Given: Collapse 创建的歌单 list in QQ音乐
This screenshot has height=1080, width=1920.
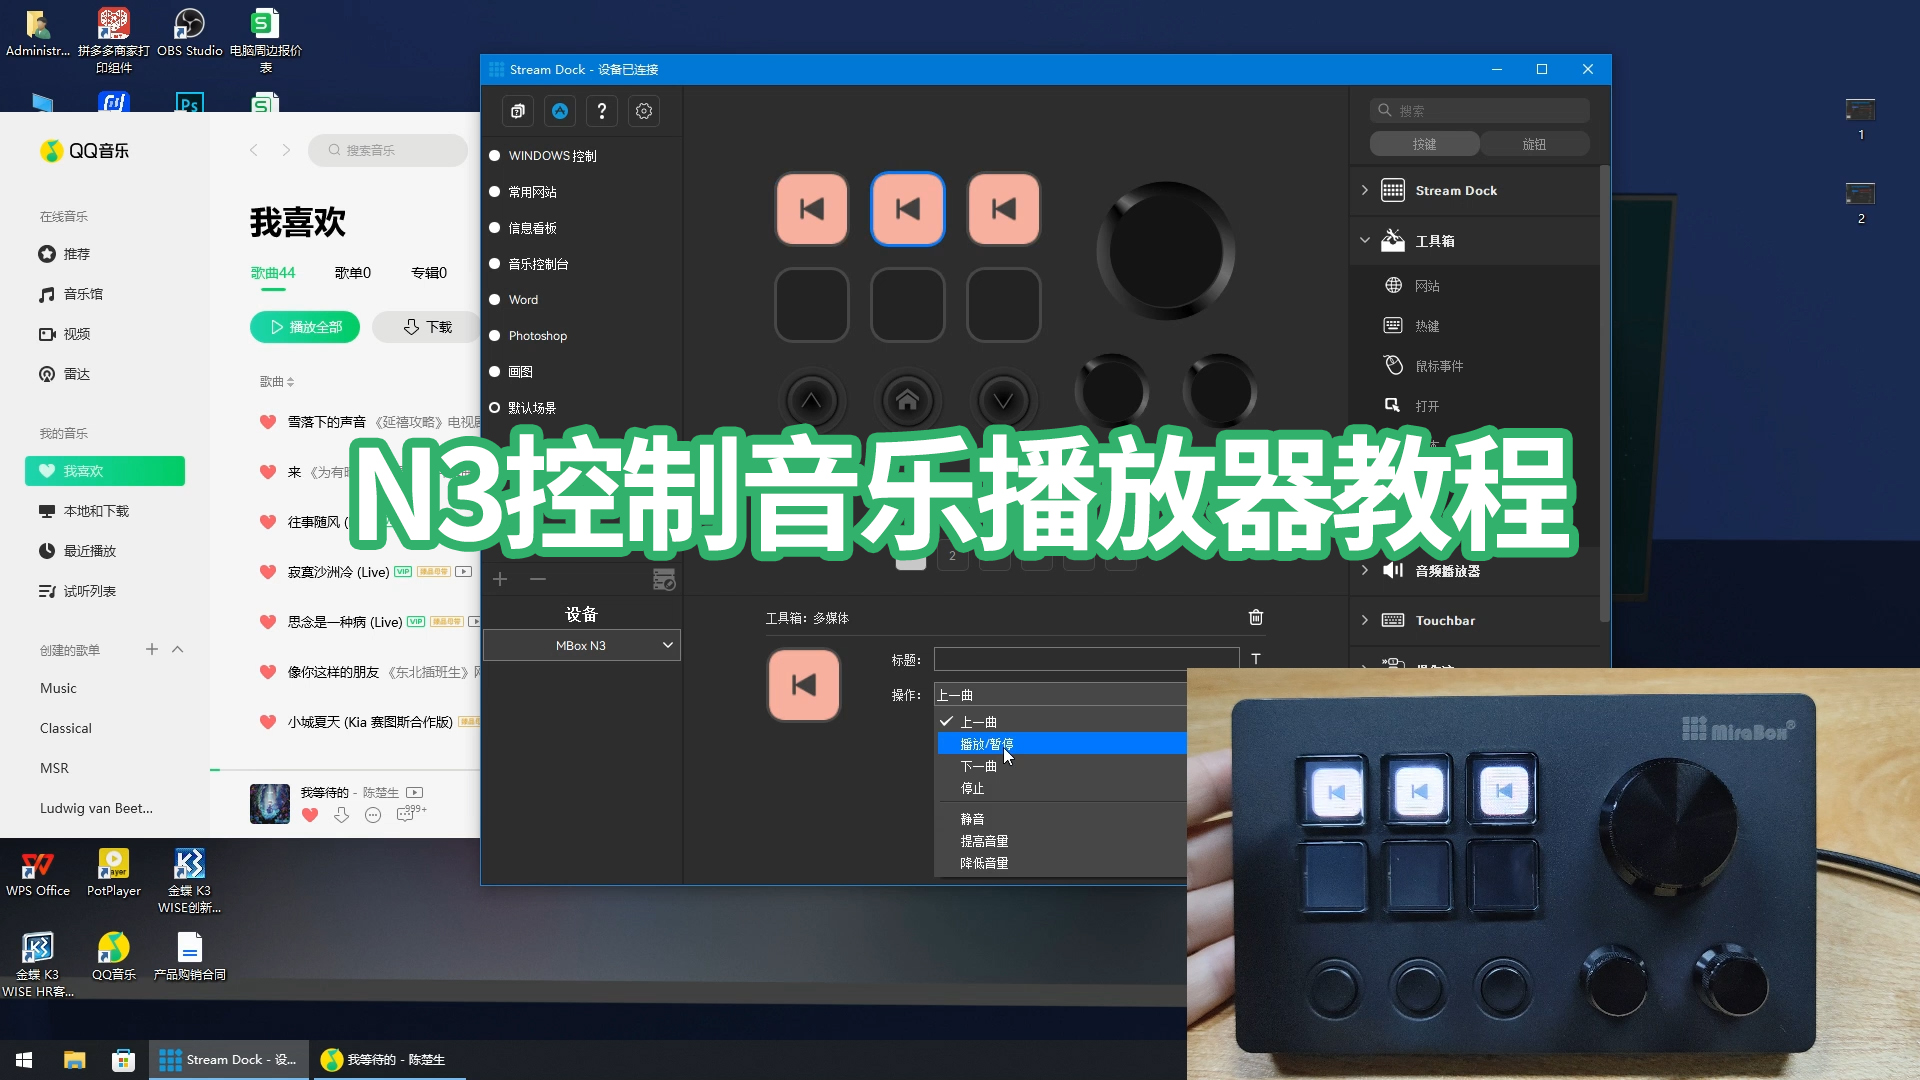Looking at the screenshot, I should click(178, 649).
